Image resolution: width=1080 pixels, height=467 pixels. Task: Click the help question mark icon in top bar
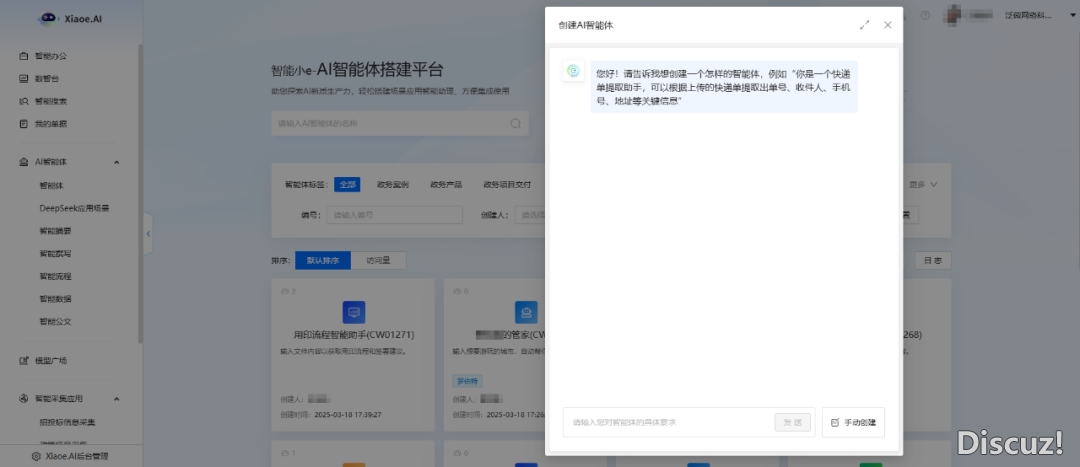point(925,15)
